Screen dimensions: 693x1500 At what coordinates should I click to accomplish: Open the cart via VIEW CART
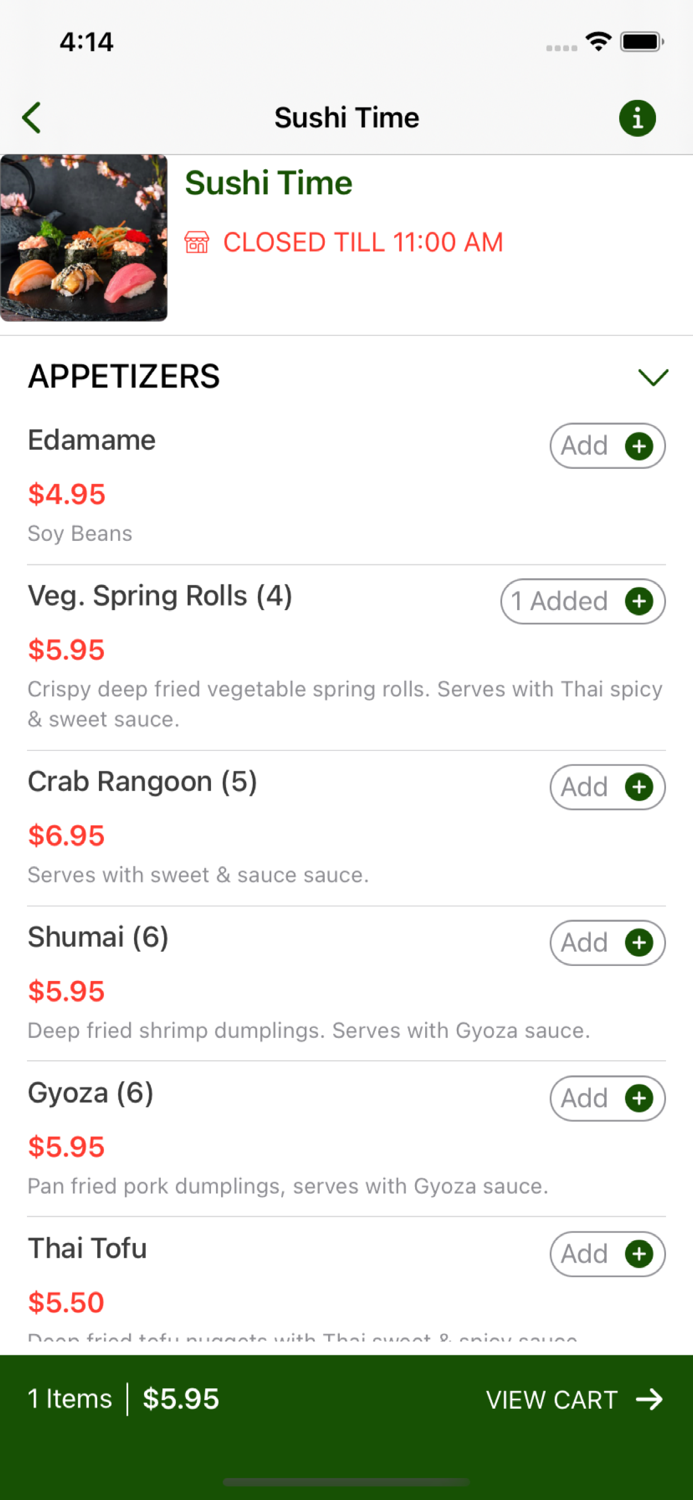pyautogui.click(x=551, y=1399)
